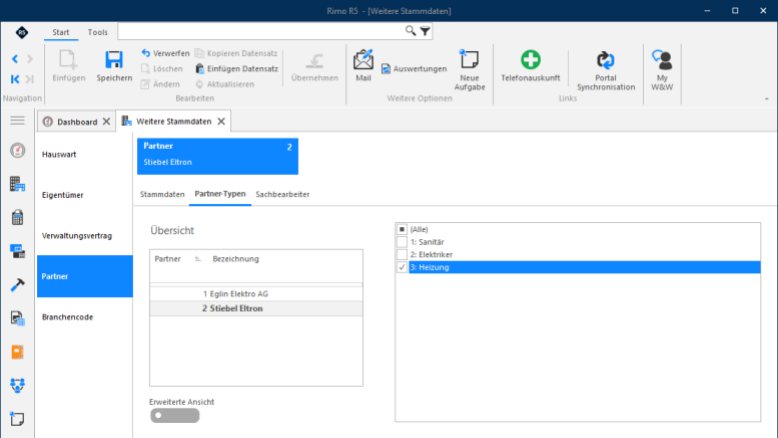Viewport: 778px width, 438px height.
Task: Select Partner in the left list
Action: tap(85, 276)
